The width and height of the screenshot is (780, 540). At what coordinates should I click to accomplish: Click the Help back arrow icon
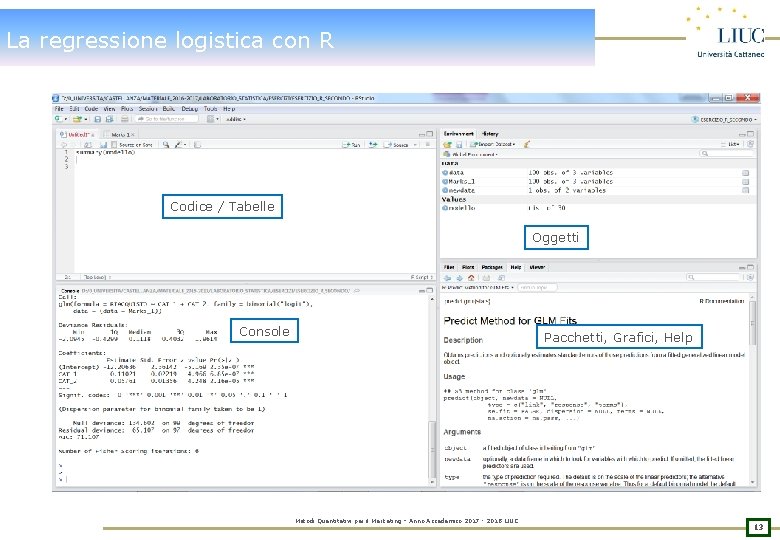447,277
